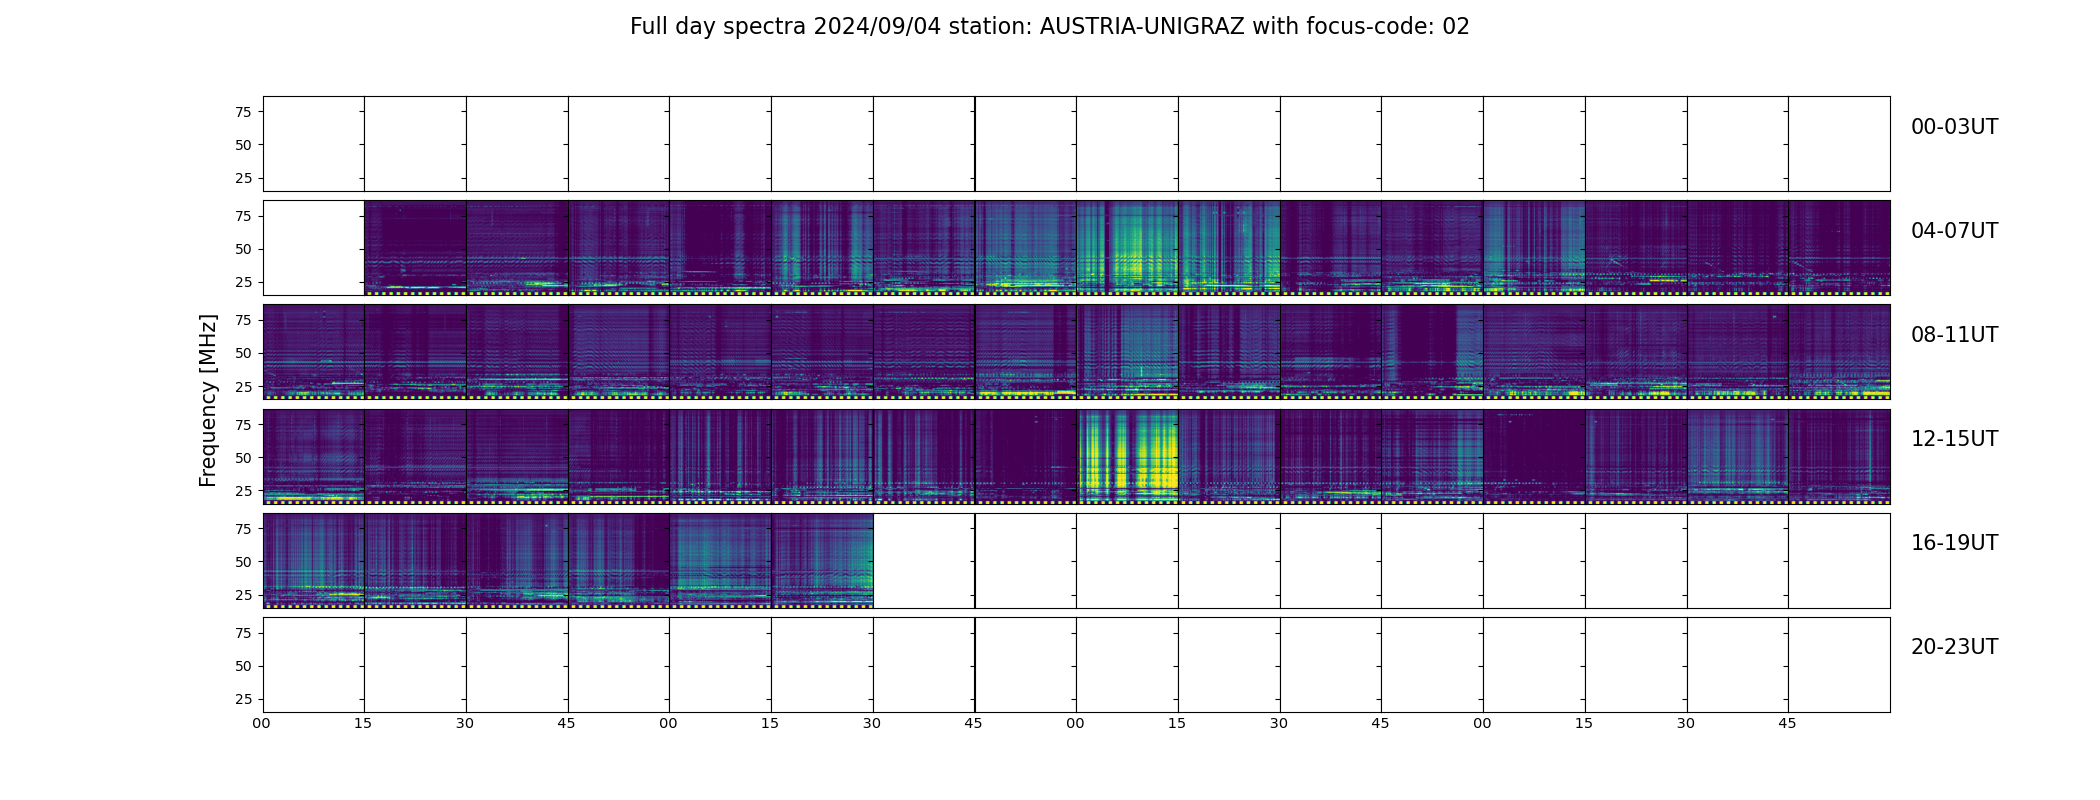Click the "25" tick of the 12-15UT row
Image resolution: width=2100 pixels, height=800 pixels.
coord(243,491)
